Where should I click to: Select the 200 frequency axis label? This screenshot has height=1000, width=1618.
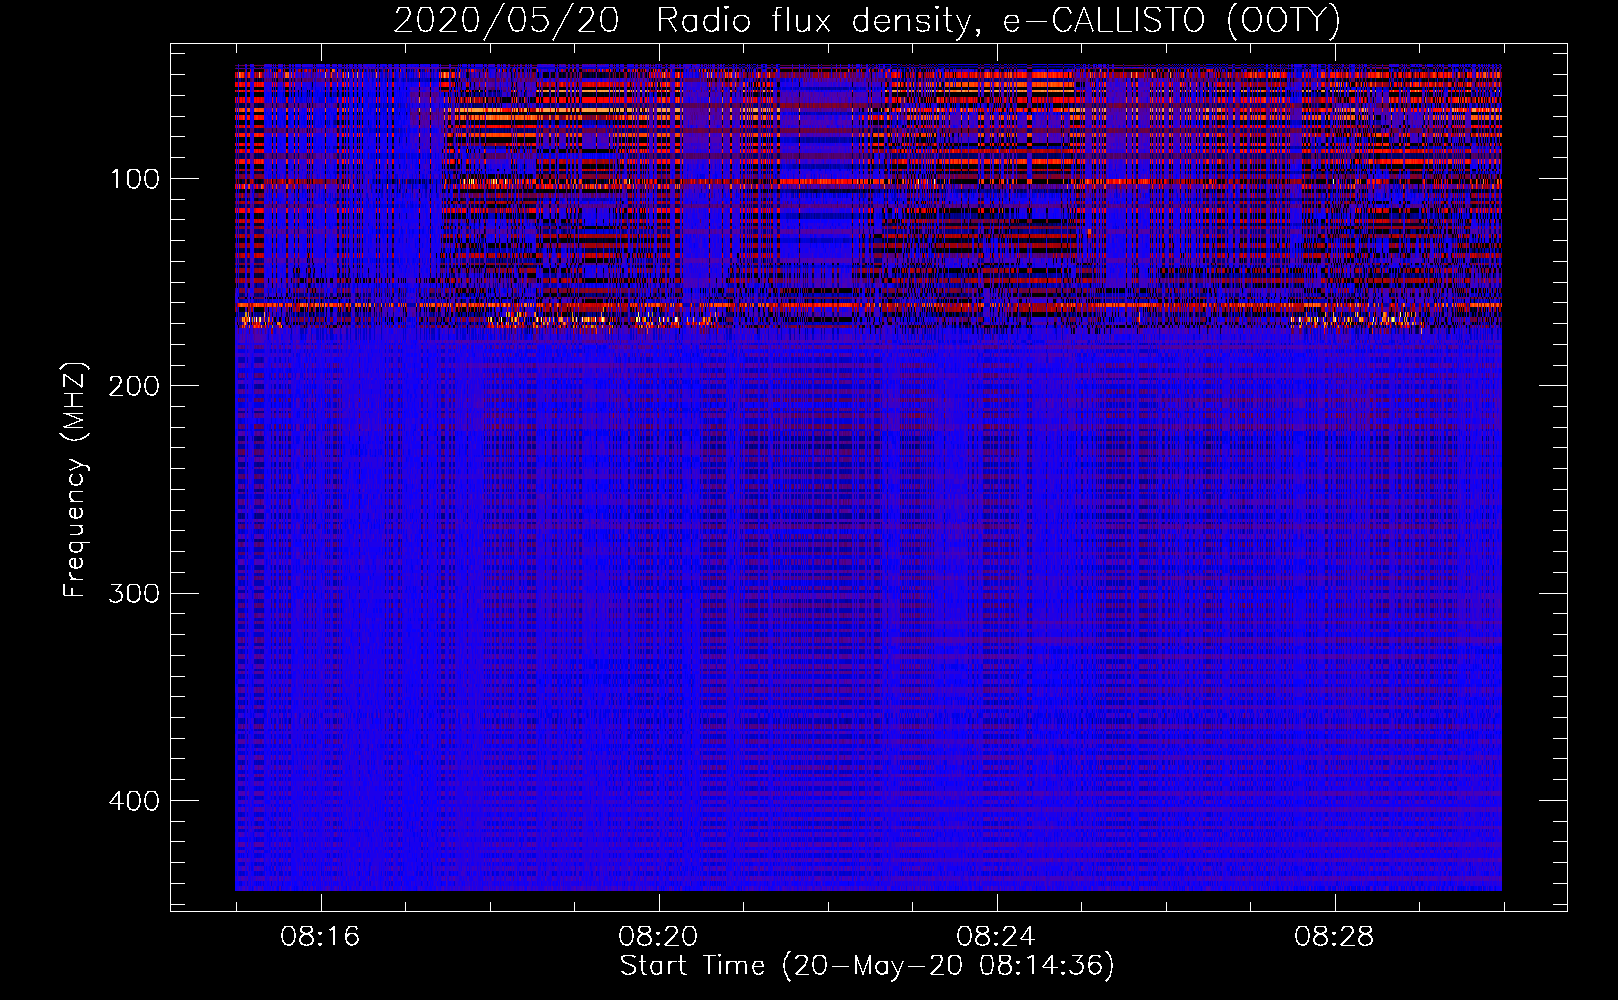[135, 387]
